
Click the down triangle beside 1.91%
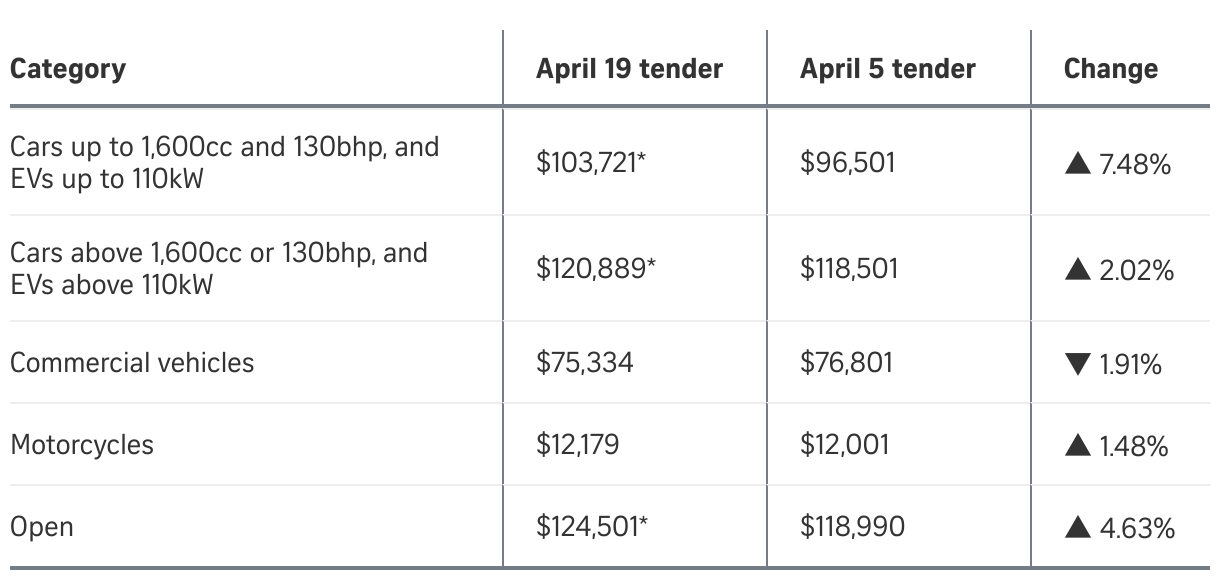pos(1078,365)
